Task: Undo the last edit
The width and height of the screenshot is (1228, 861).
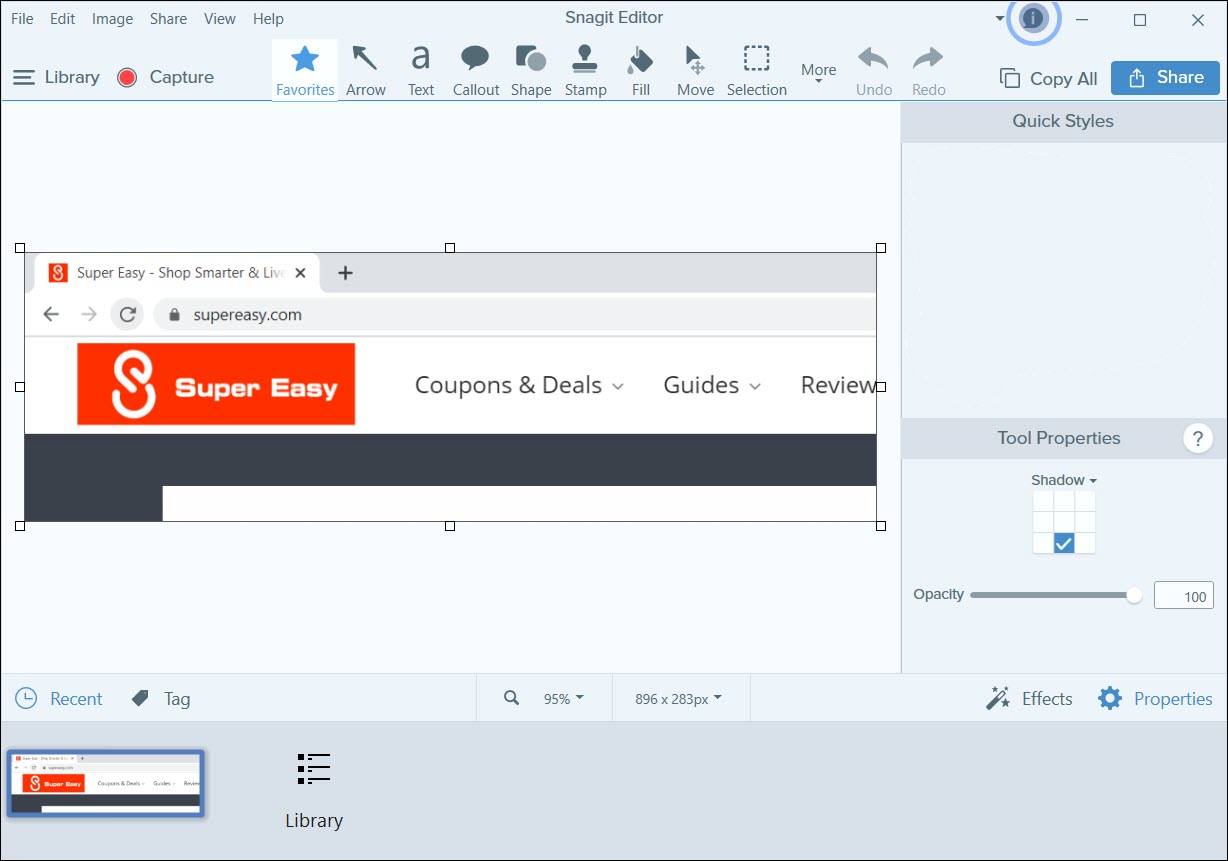Action: tap(874, 70)
